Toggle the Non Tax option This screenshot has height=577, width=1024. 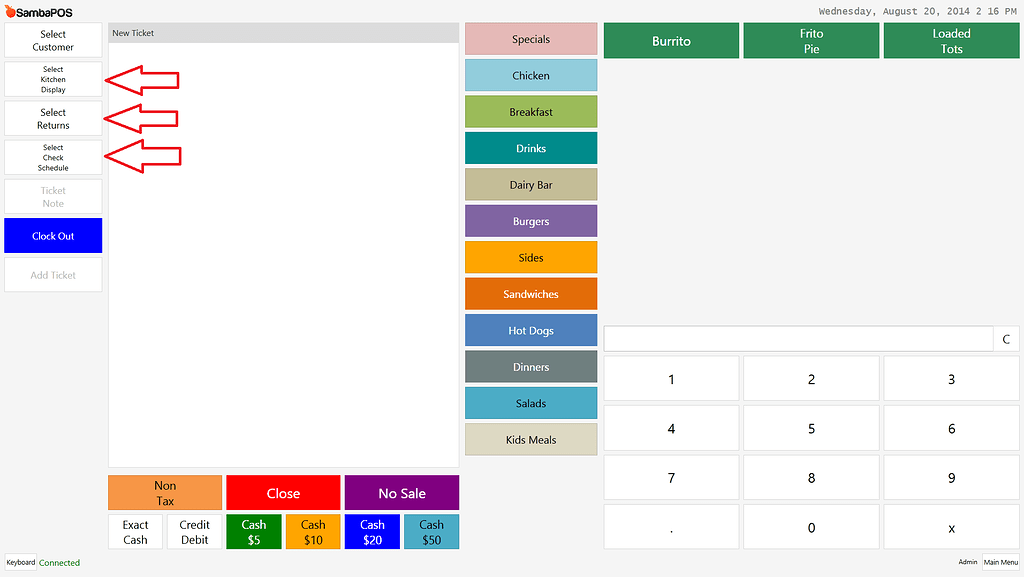164,492
